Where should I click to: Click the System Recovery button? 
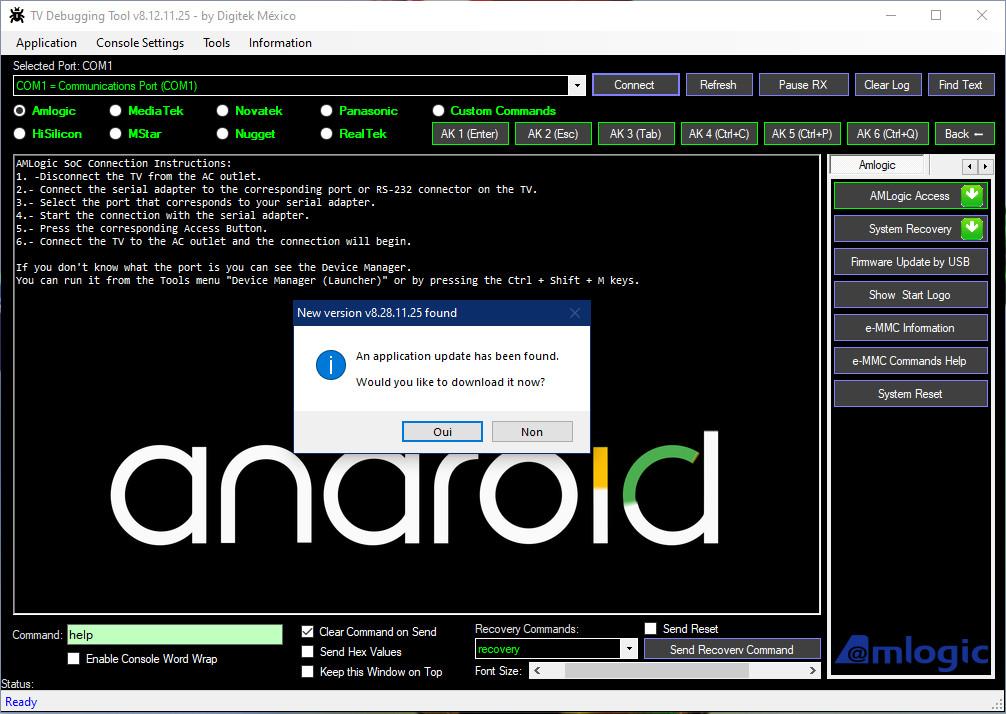910,228
